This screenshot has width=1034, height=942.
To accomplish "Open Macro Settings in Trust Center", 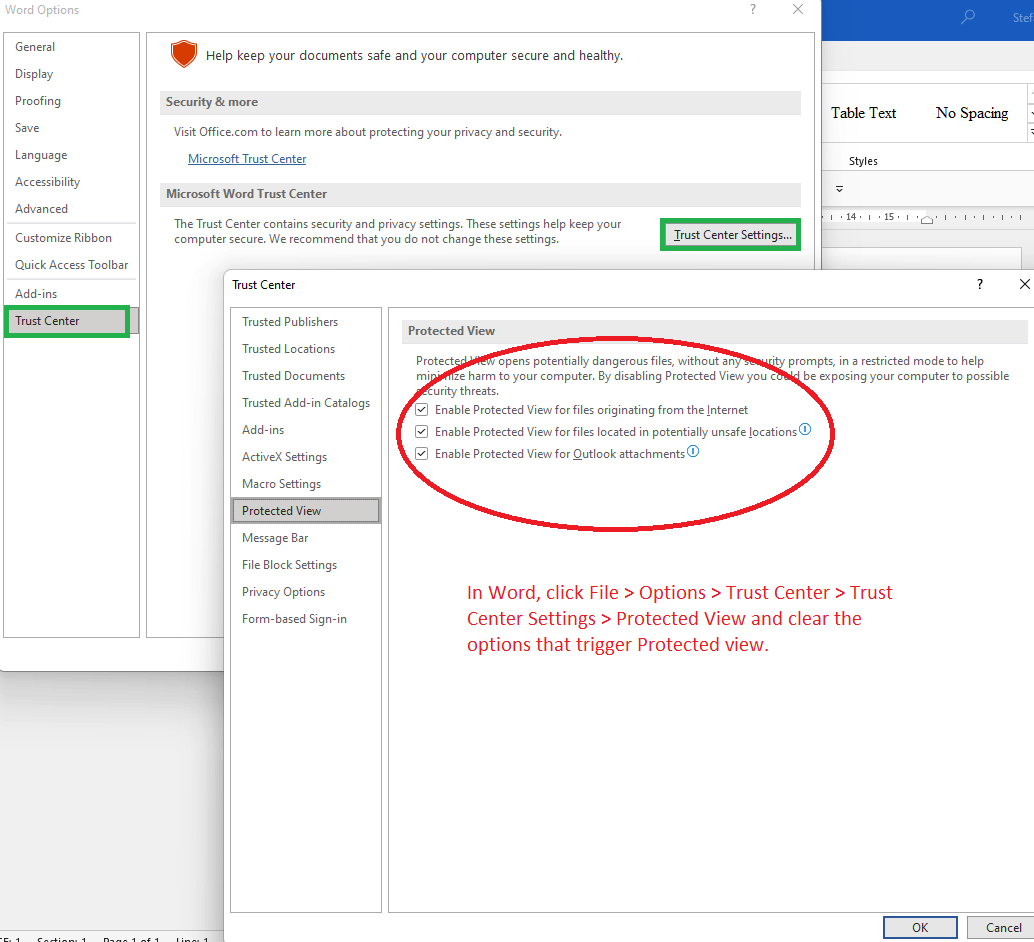I will coord(305,484).
